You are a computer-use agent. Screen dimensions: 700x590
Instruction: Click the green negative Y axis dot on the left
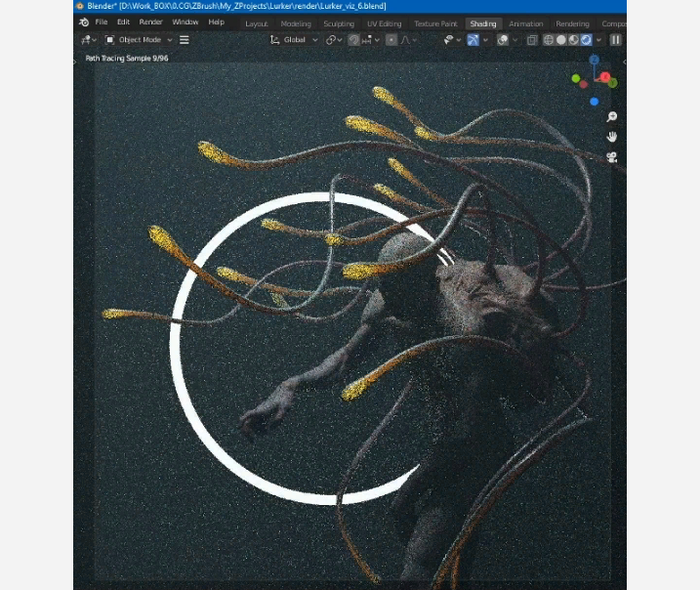coord(576,79)
